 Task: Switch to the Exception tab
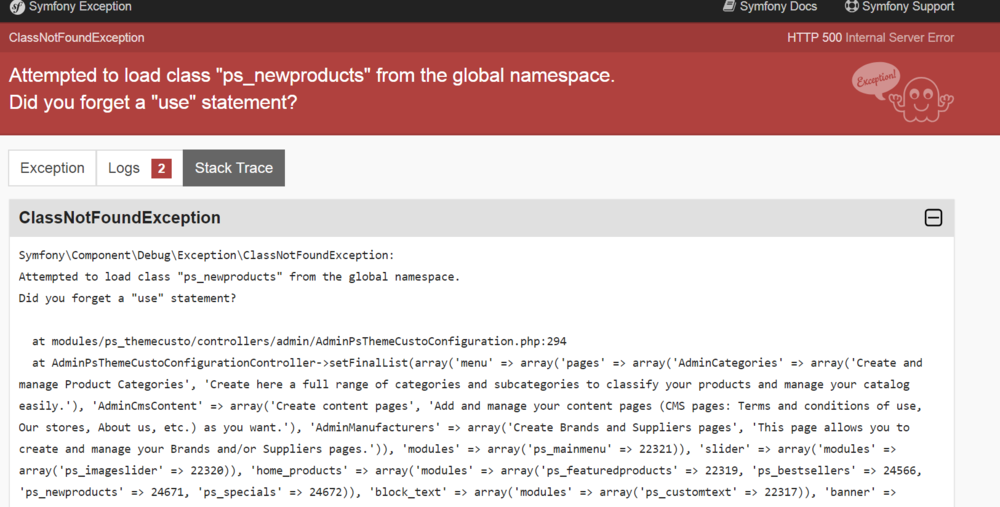[x=52, y=168]
